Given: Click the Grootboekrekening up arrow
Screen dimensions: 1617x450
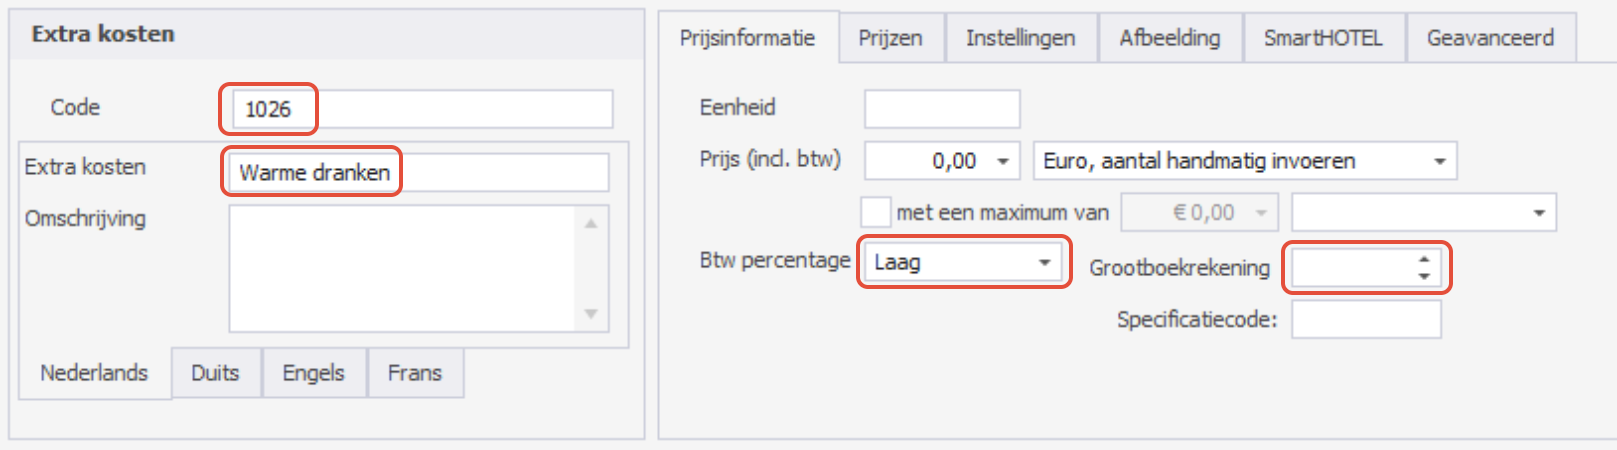Looking at the screenshot, I should point(1424,259).
